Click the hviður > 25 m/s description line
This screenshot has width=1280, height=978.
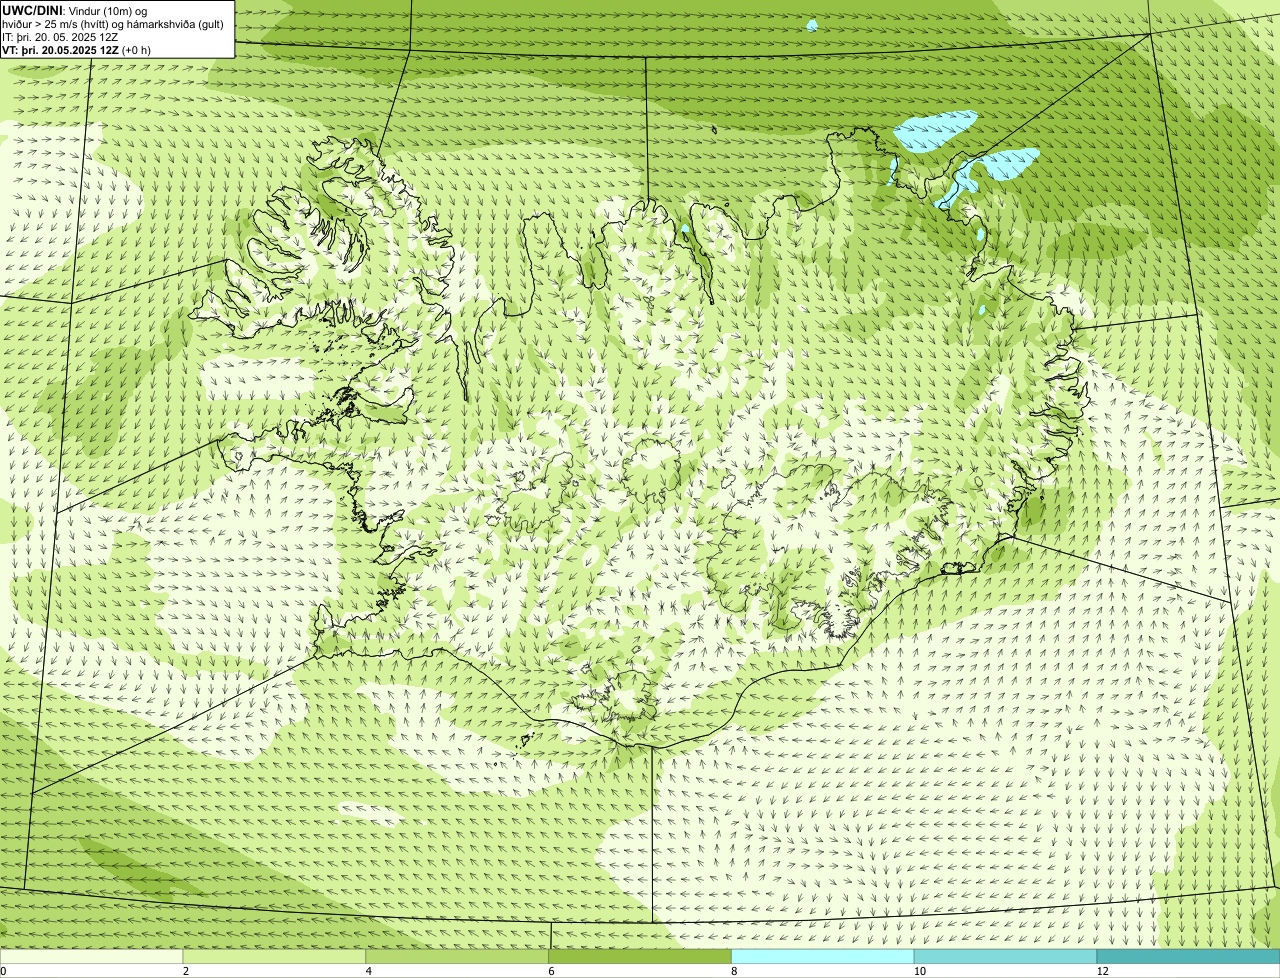click(x=113, y=24)
